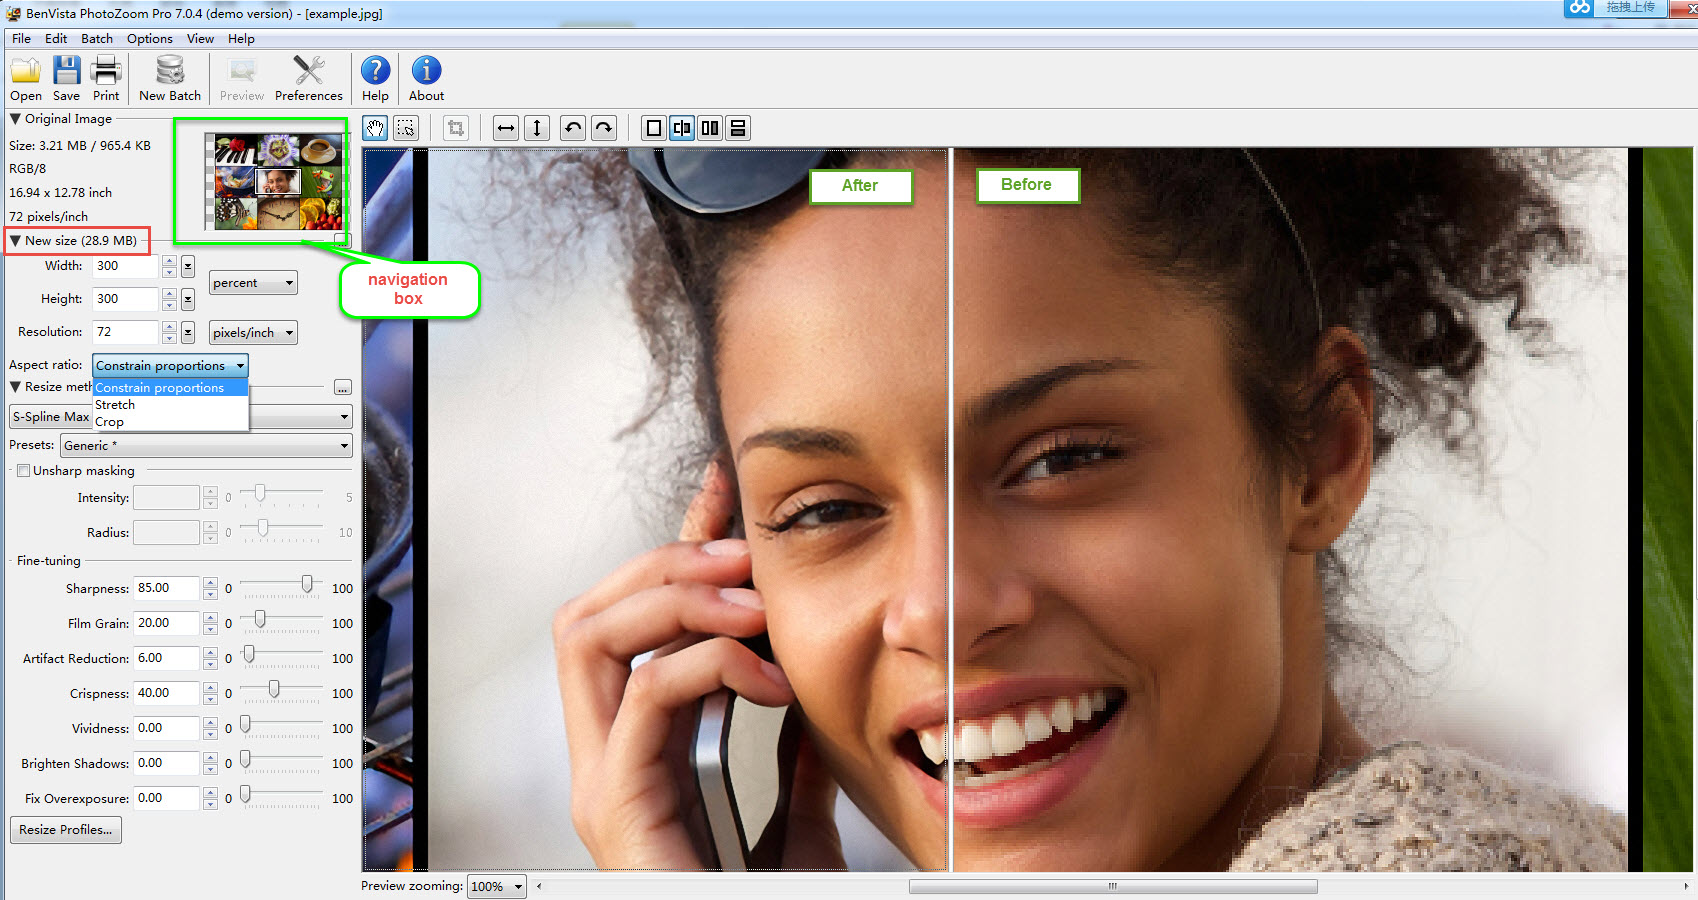Activate the crop tool
1698x900 pixels.
point(455,128)
